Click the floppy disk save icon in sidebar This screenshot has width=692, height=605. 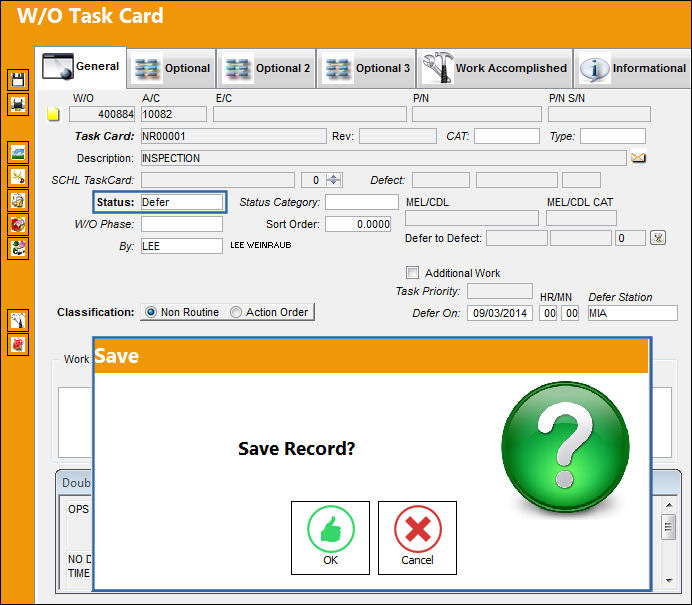(18, 80)
